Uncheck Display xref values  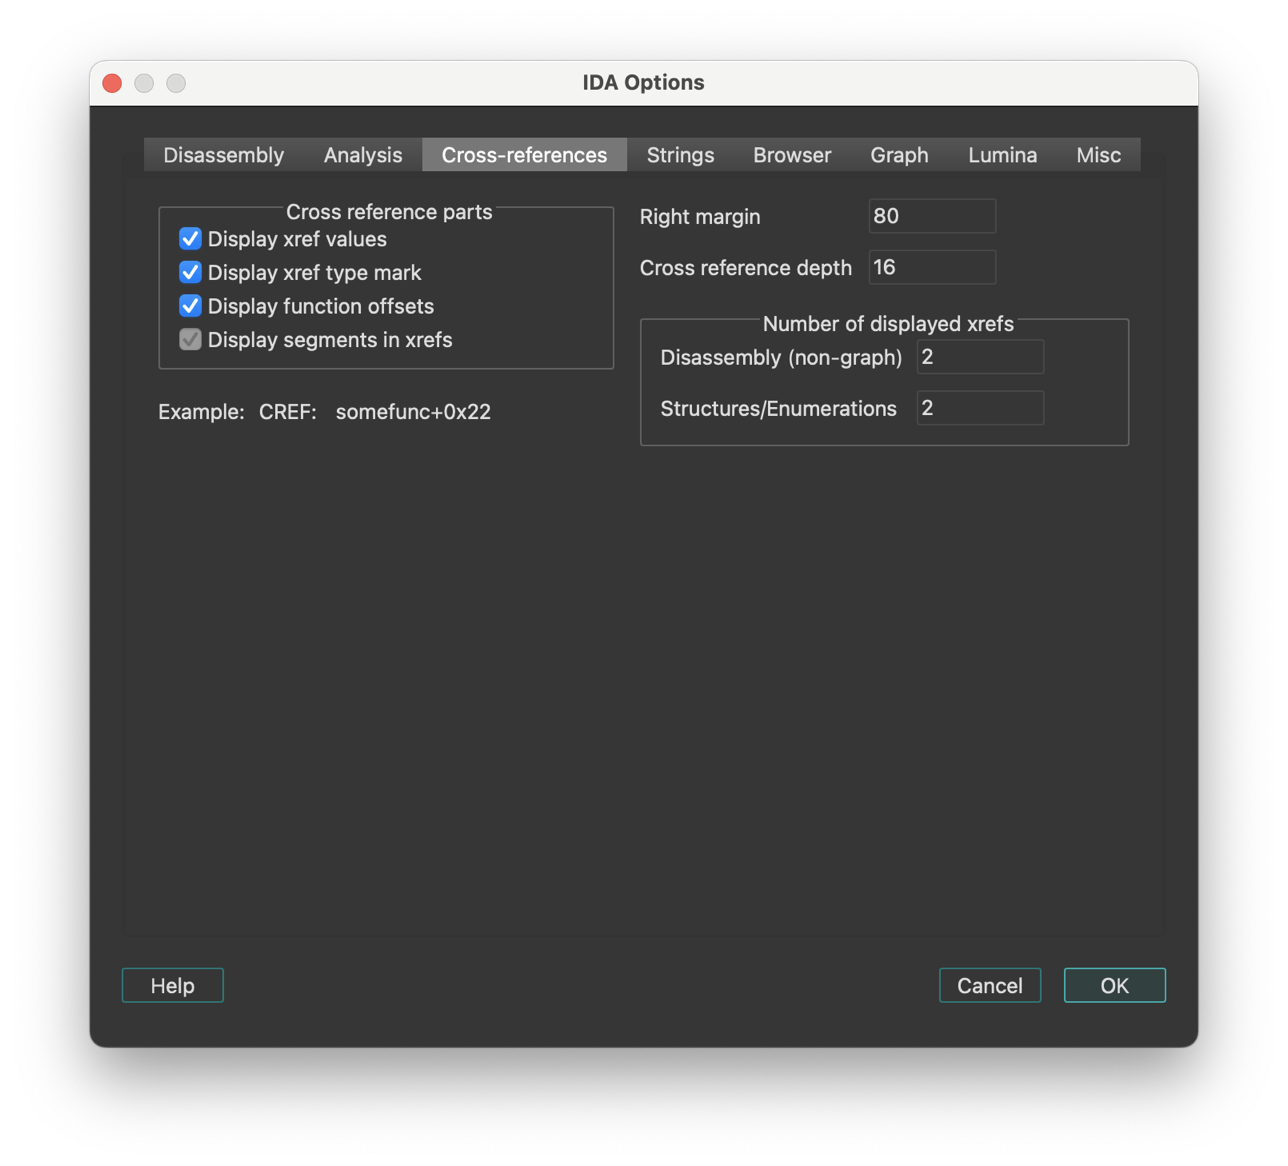point(190,238)
